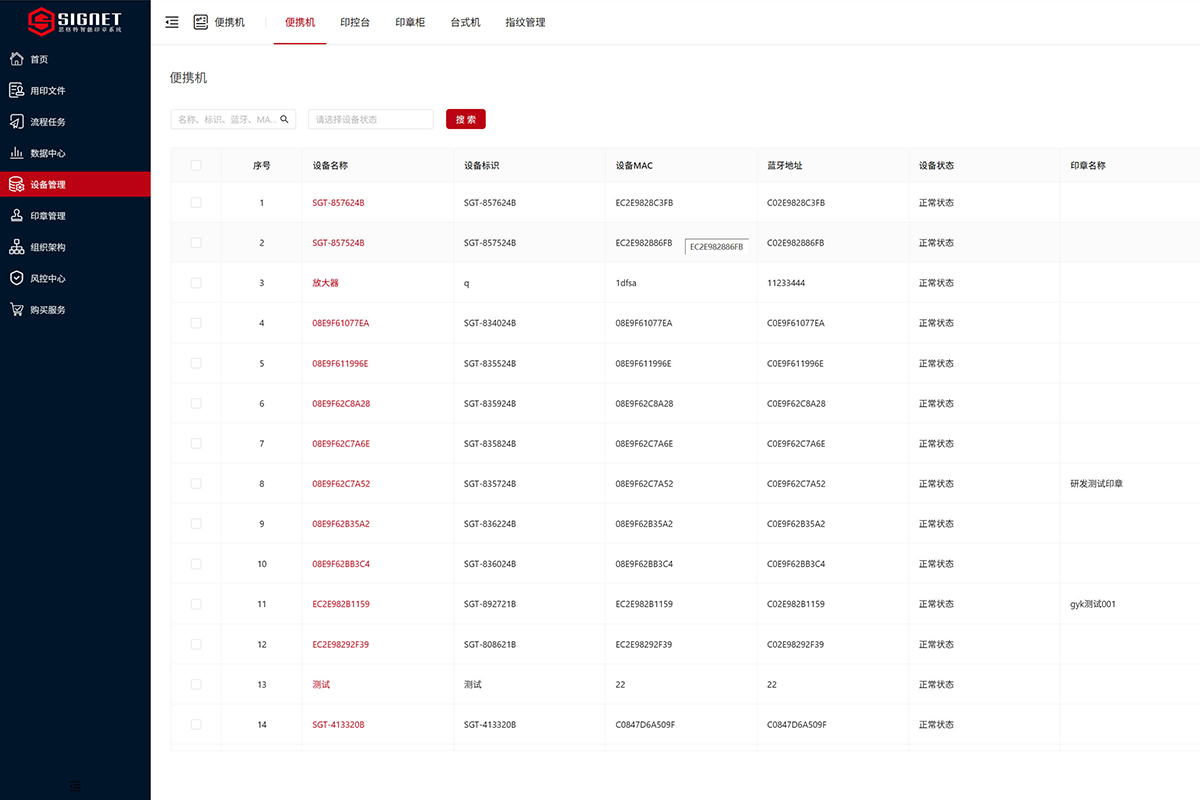Open device link 放大器
Image resolution: width=1200 pixels, height=800 pixels.
325,283
